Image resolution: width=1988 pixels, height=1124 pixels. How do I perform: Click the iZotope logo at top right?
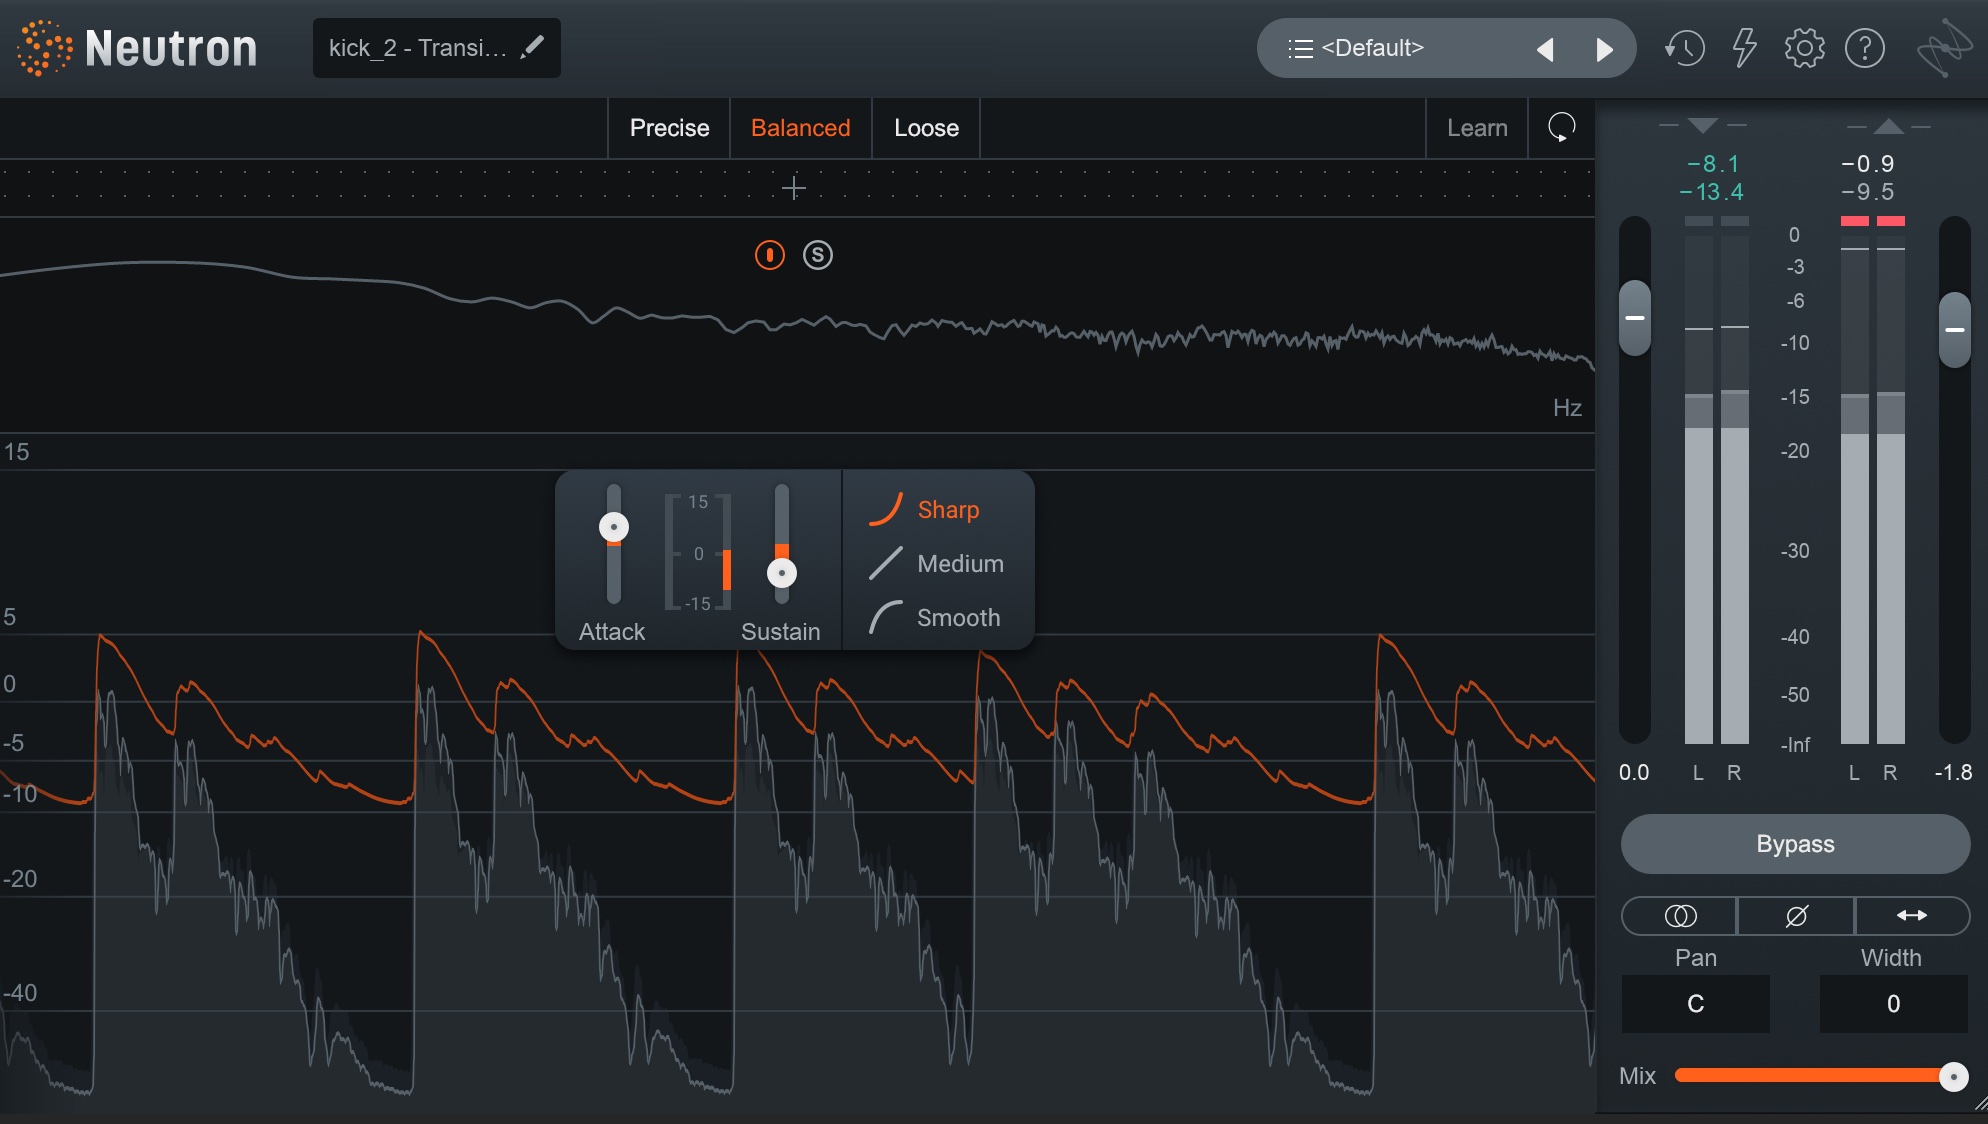[1943, 48]
